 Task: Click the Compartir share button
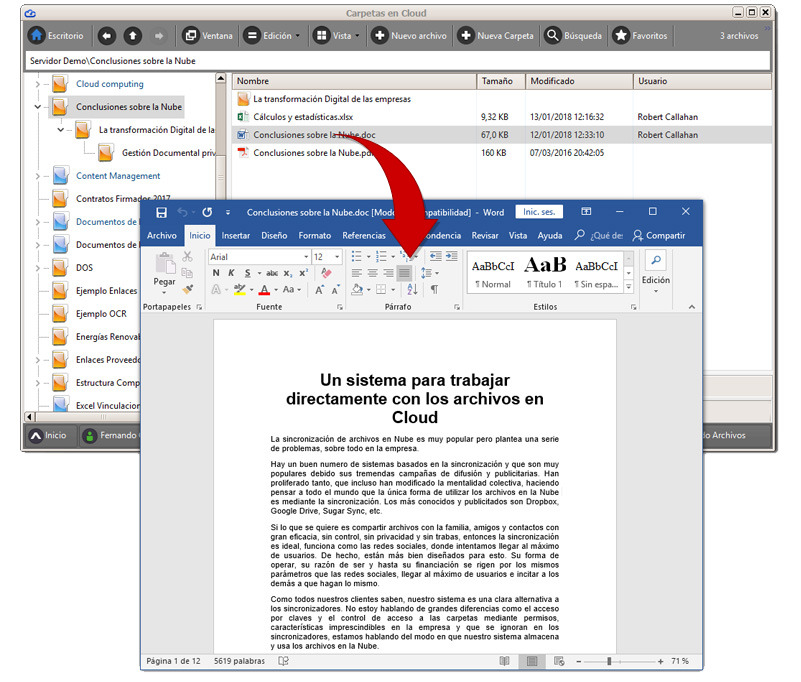point(659,236)
